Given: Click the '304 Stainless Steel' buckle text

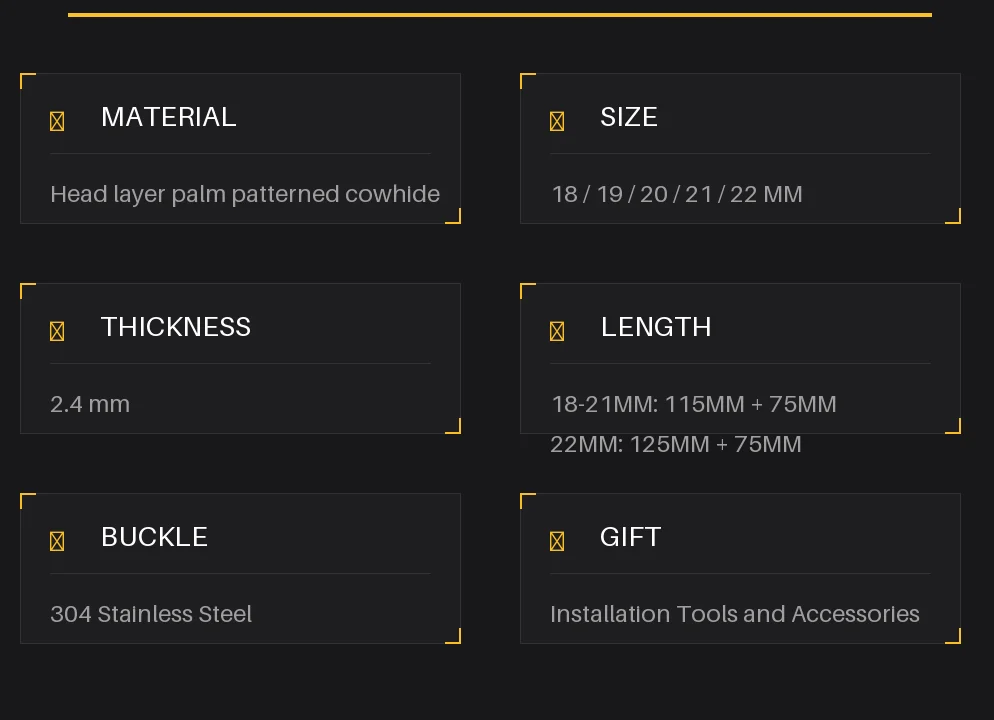Looking at the screenshot, I should (x=151, y=614).
